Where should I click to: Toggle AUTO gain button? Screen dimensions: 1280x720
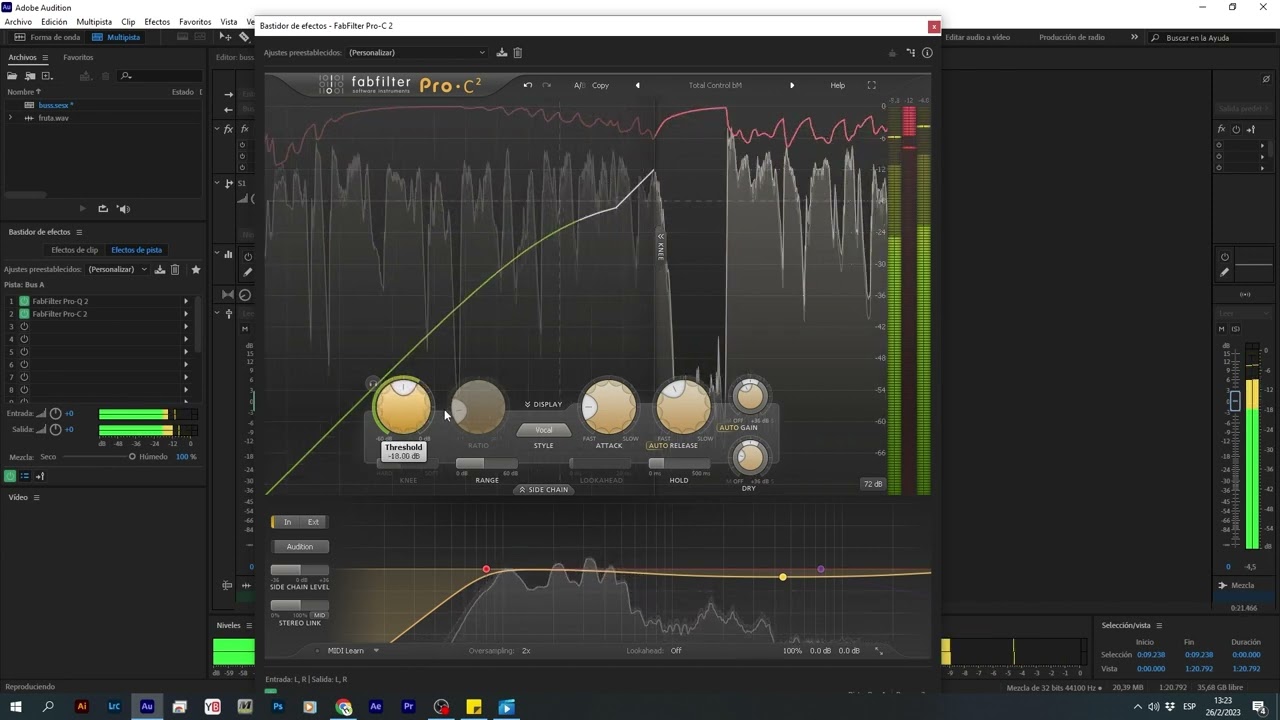729,428
